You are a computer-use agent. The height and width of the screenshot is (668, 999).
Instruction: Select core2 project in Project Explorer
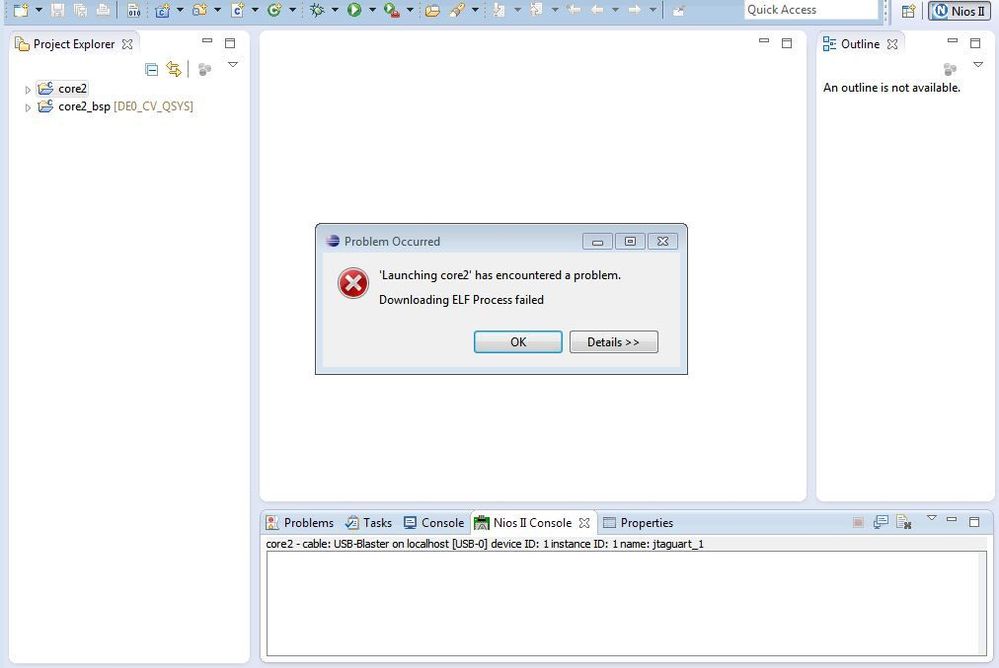[x=62, y=89]
